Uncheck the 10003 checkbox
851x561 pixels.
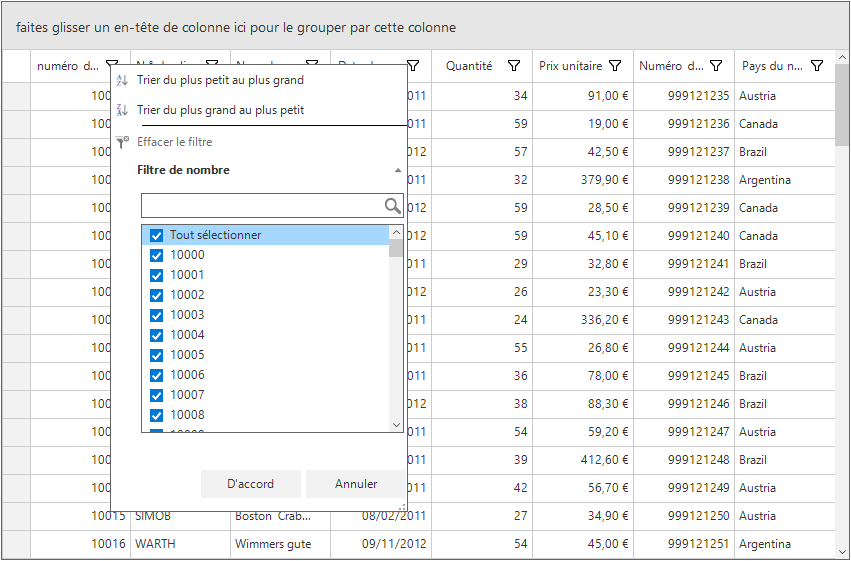coord(156,316)
